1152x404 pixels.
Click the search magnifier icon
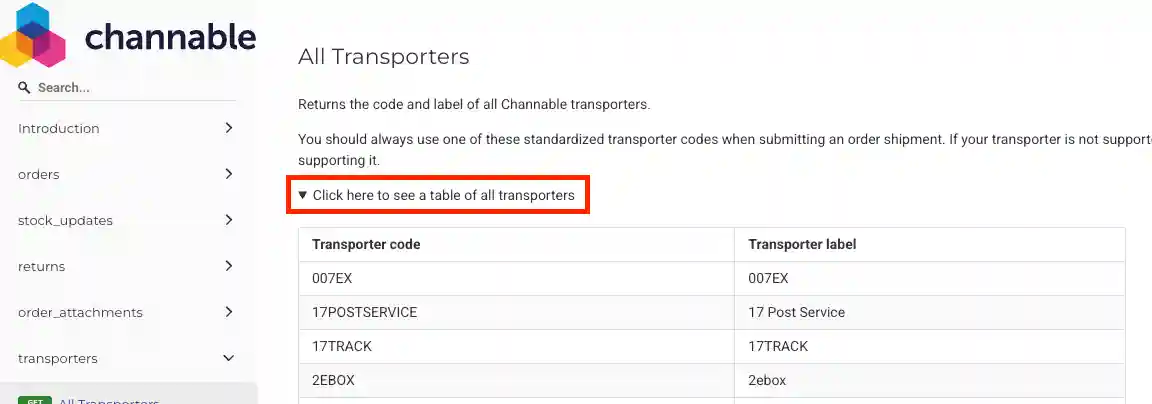point(25,88)
